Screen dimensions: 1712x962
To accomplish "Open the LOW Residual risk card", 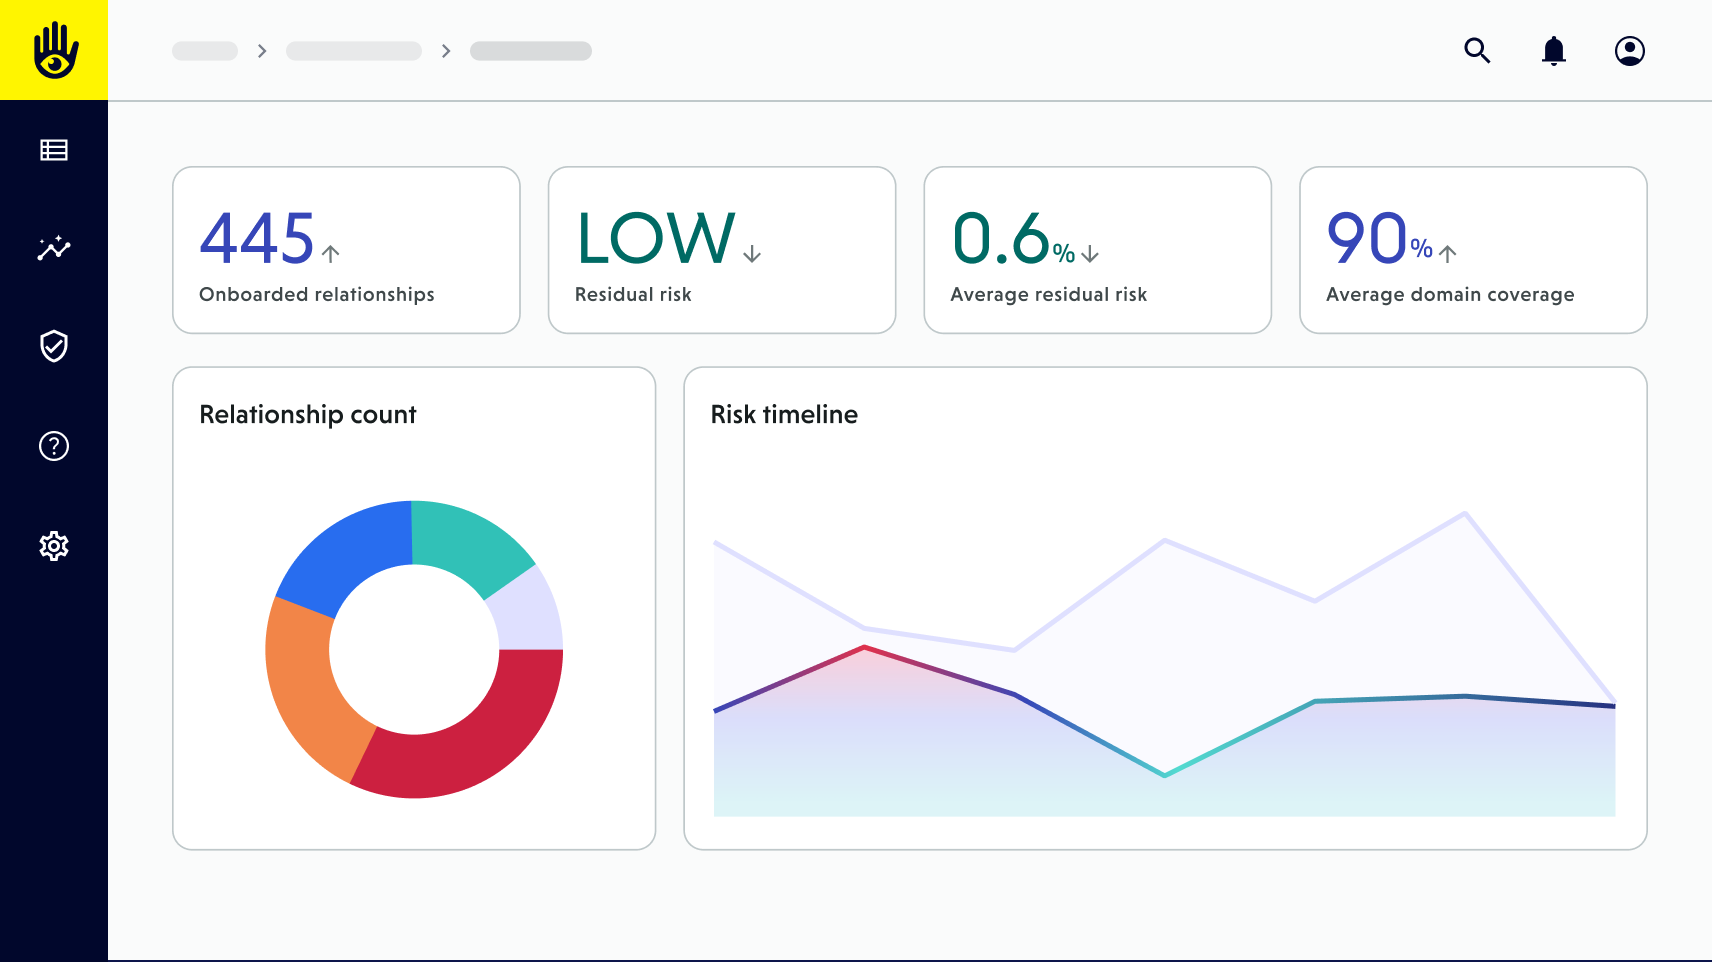I will point(721,250).
